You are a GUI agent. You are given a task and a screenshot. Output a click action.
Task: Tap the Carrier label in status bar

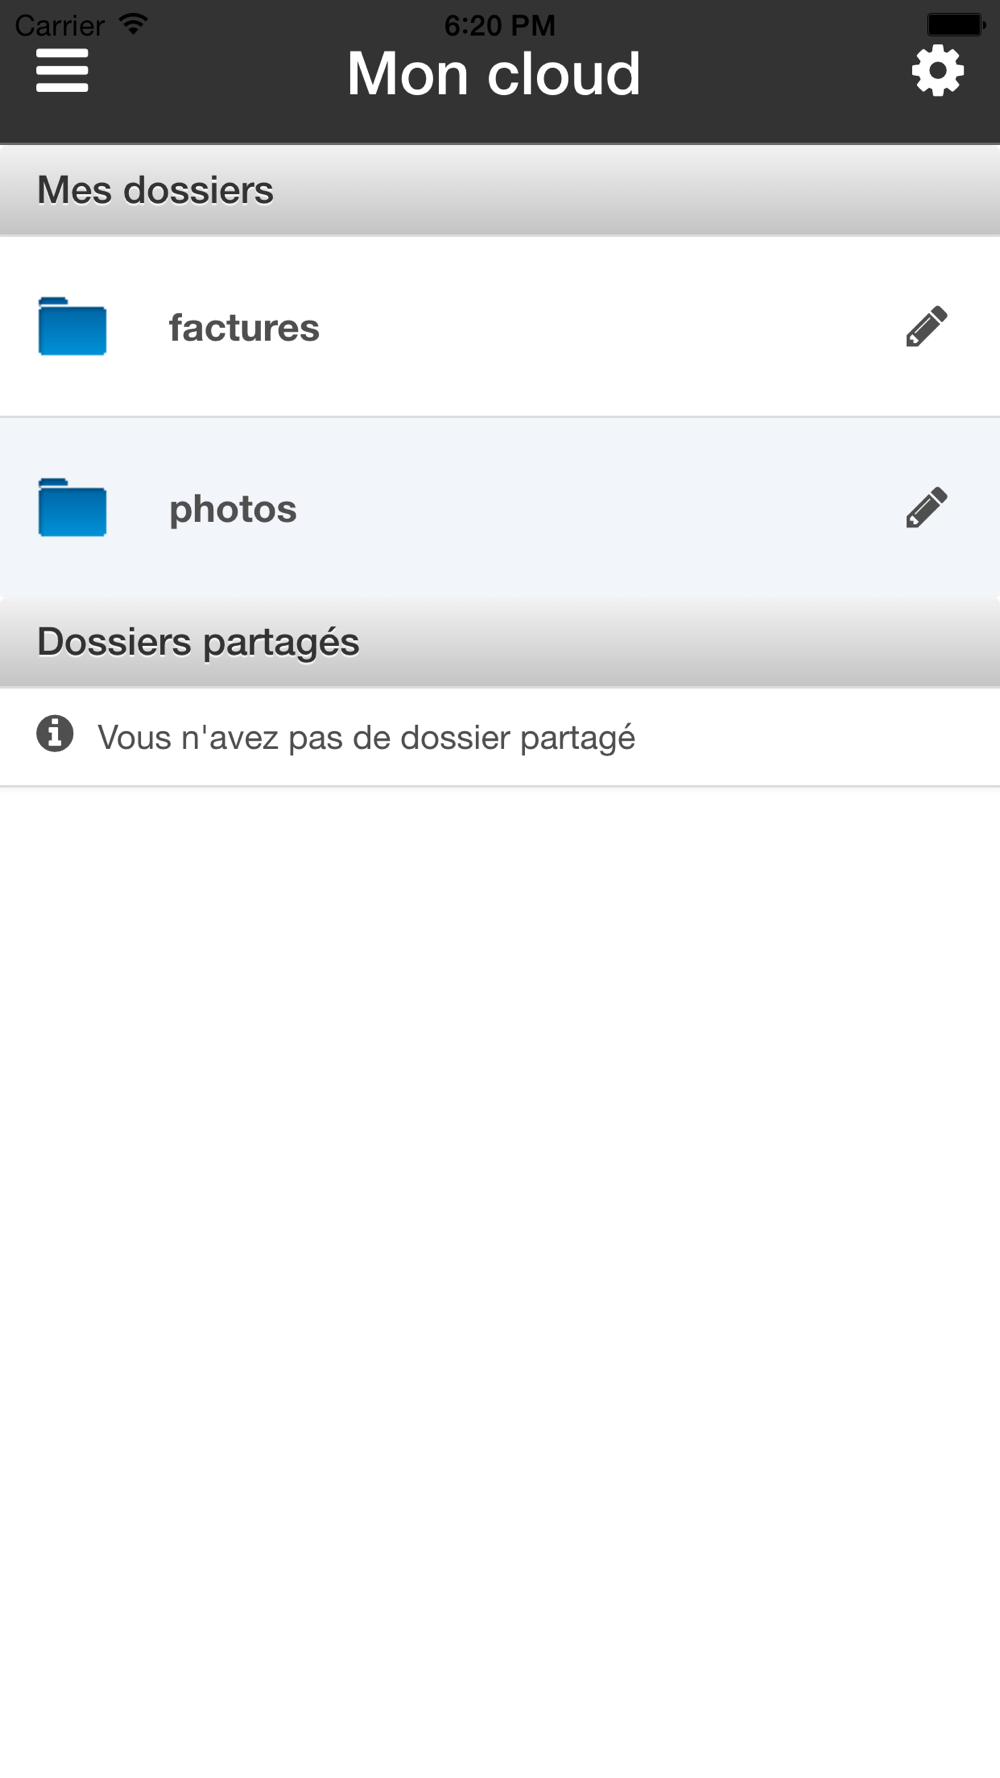pyautogui.click(x=60, y=25)
